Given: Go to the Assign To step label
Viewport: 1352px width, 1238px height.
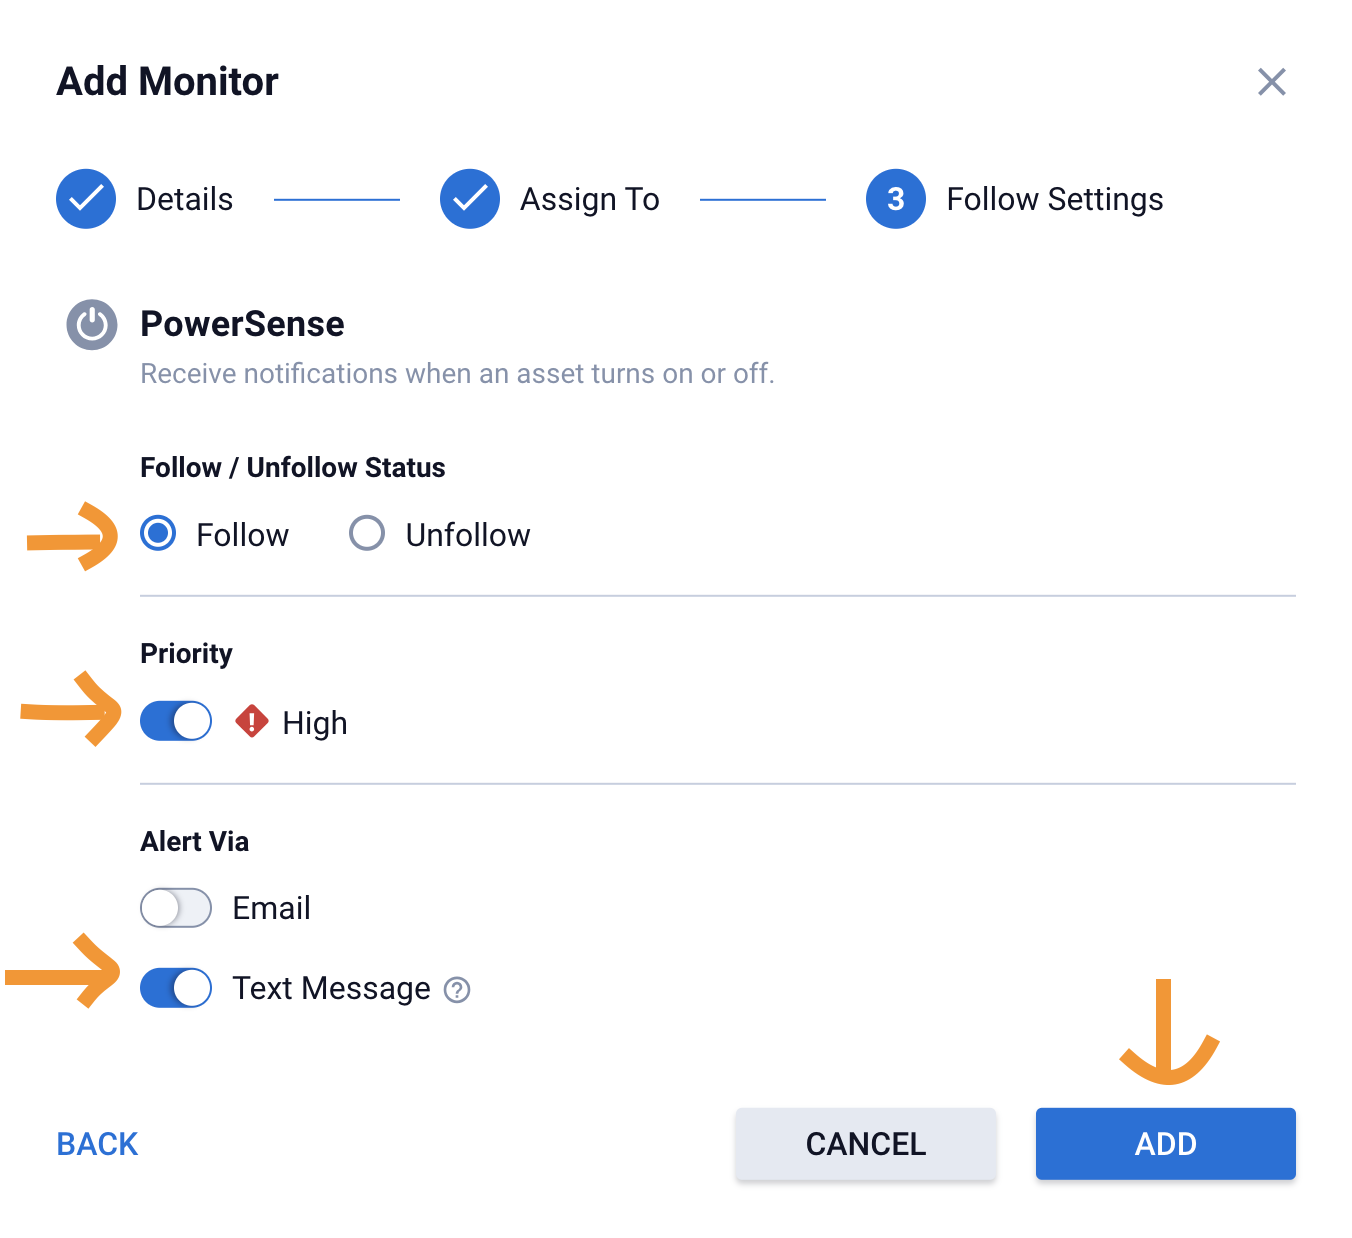Looking at the screenshot, I should point(590,199).
